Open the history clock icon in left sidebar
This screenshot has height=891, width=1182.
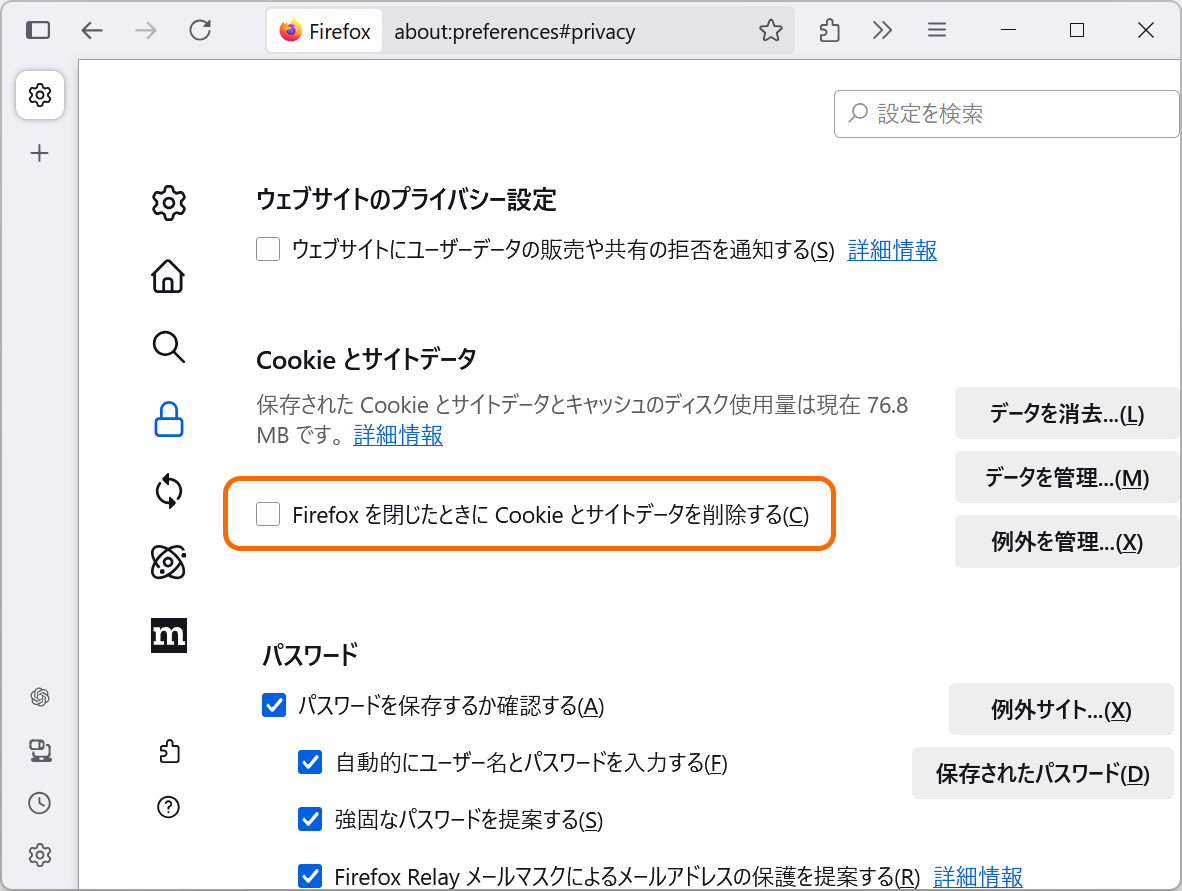[x=40, y=803]
